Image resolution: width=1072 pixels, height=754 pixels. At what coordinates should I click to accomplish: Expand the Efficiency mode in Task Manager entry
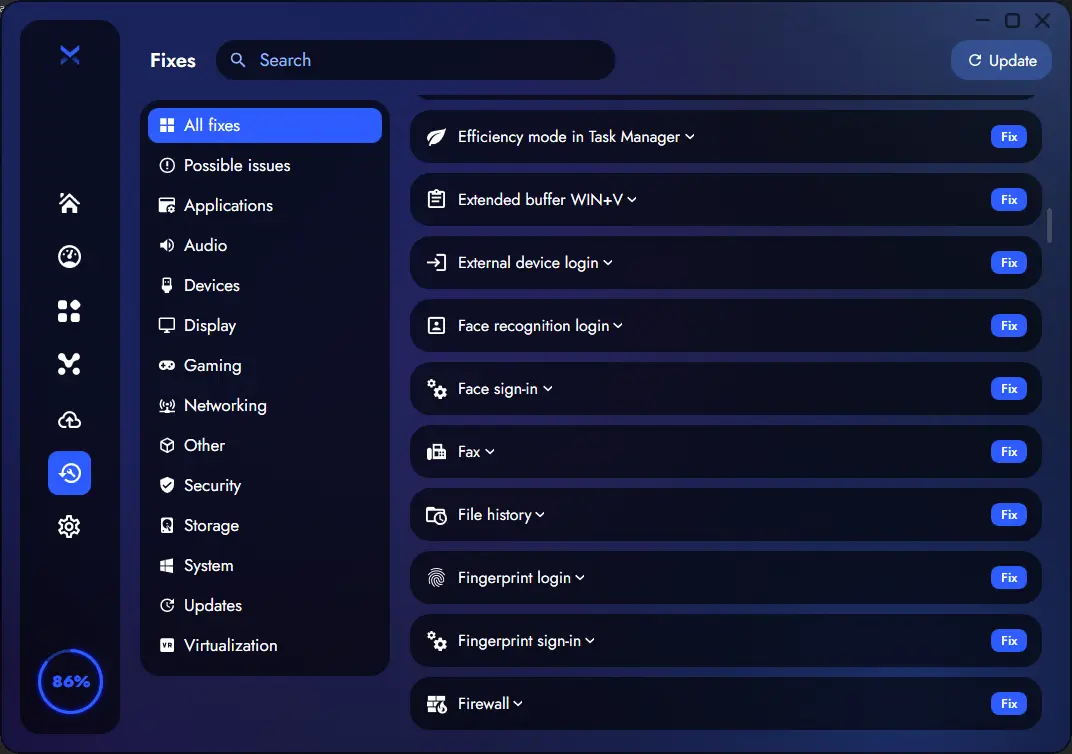(689, 137)
